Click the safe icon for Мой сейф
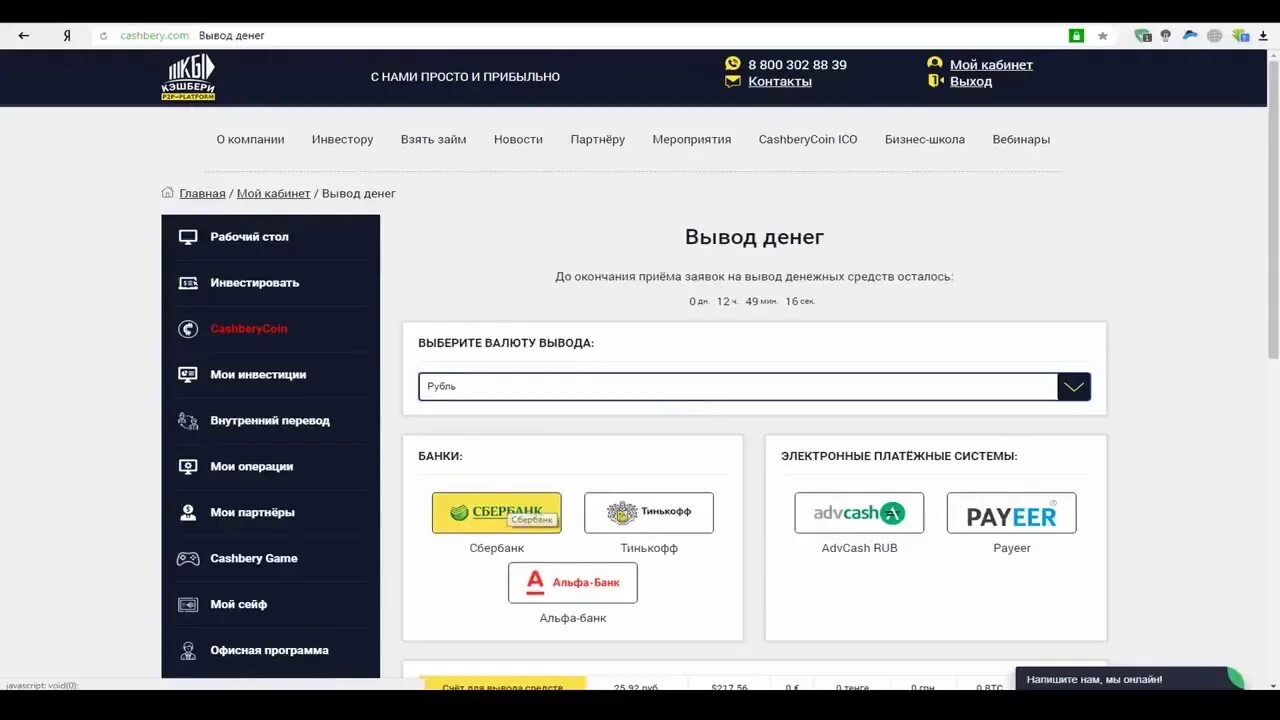This screenshot has width=1280, height=720. click(188, 605)
